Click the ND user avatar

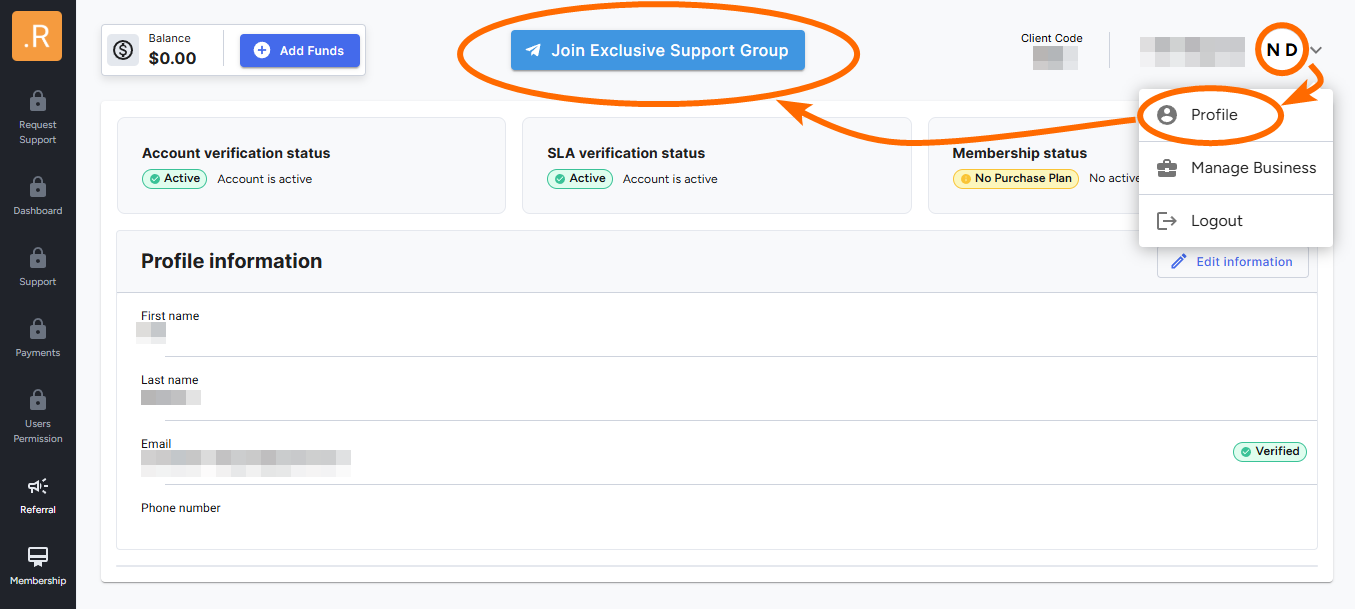point(1282,50)
